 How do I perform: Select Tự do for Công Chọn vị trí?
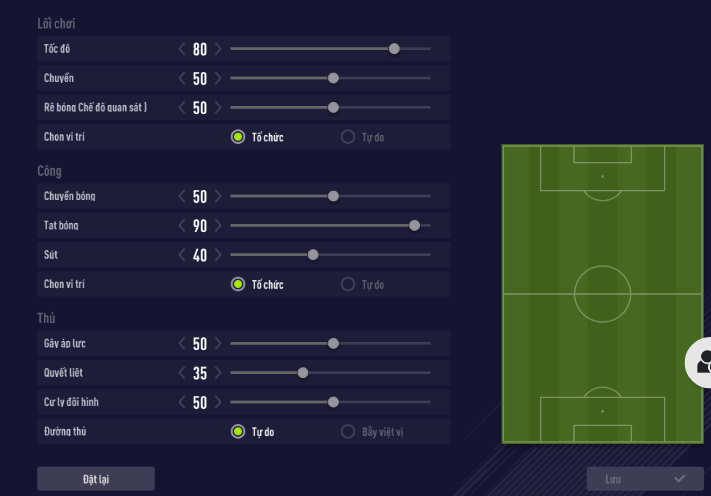[348, 285]
